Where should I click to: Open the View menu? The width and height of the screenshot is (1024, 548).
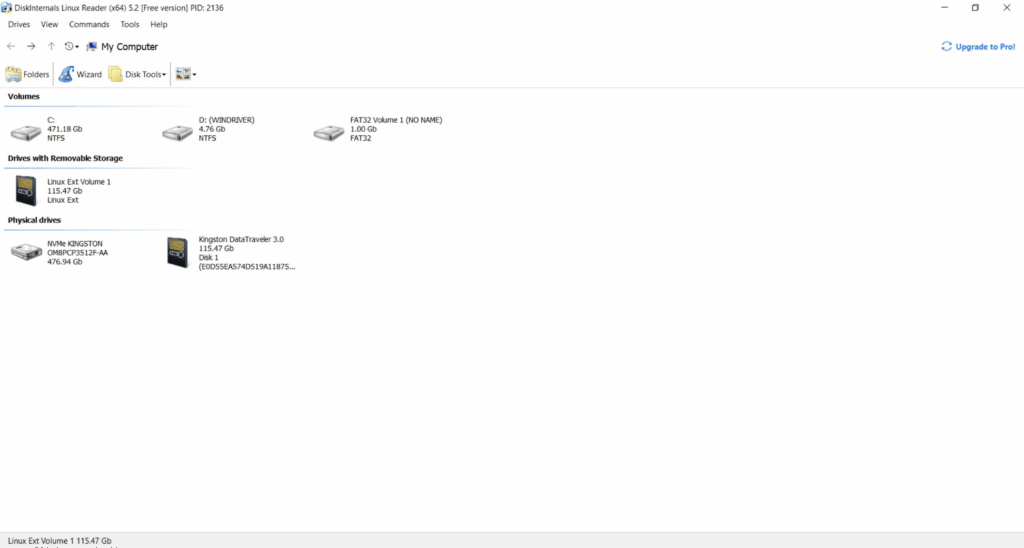click(x=49, y=24)
